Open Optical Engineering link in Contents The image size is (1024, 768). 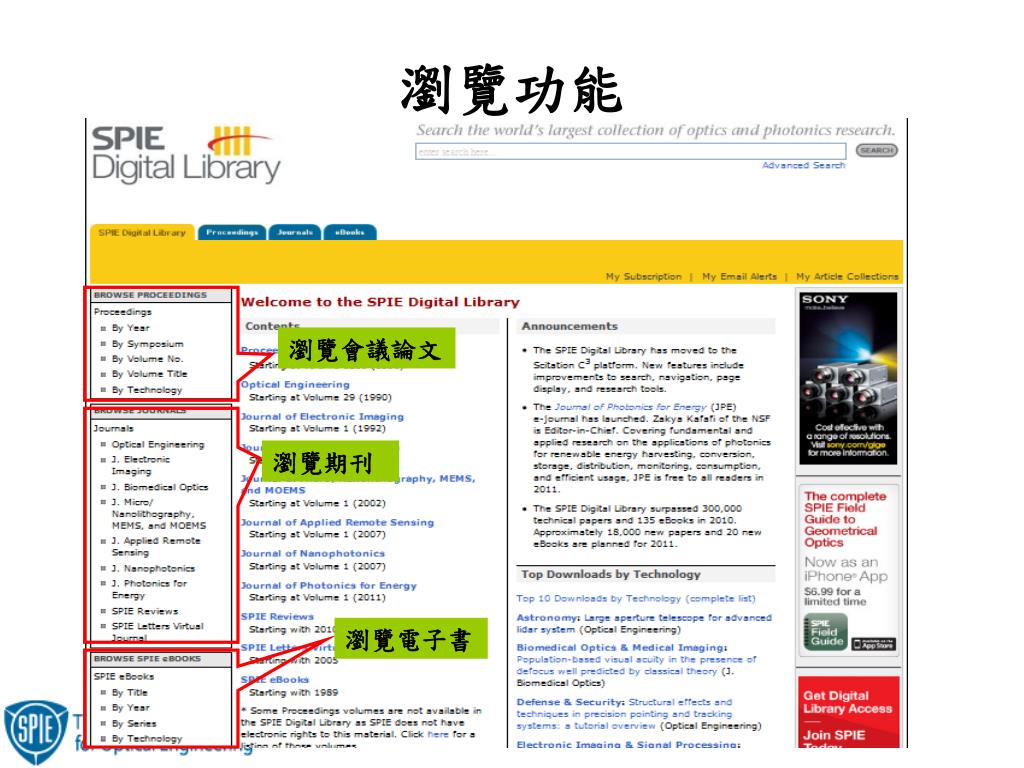(295, 385)
